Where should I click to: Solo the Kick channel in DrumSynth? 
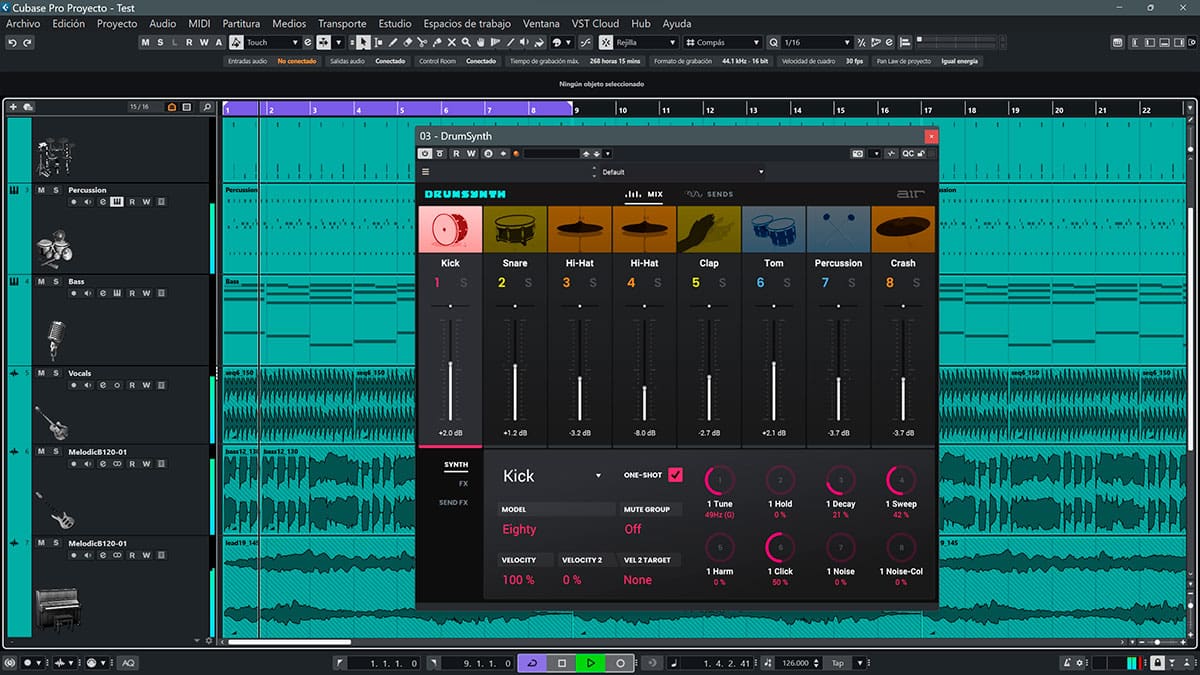463,283
